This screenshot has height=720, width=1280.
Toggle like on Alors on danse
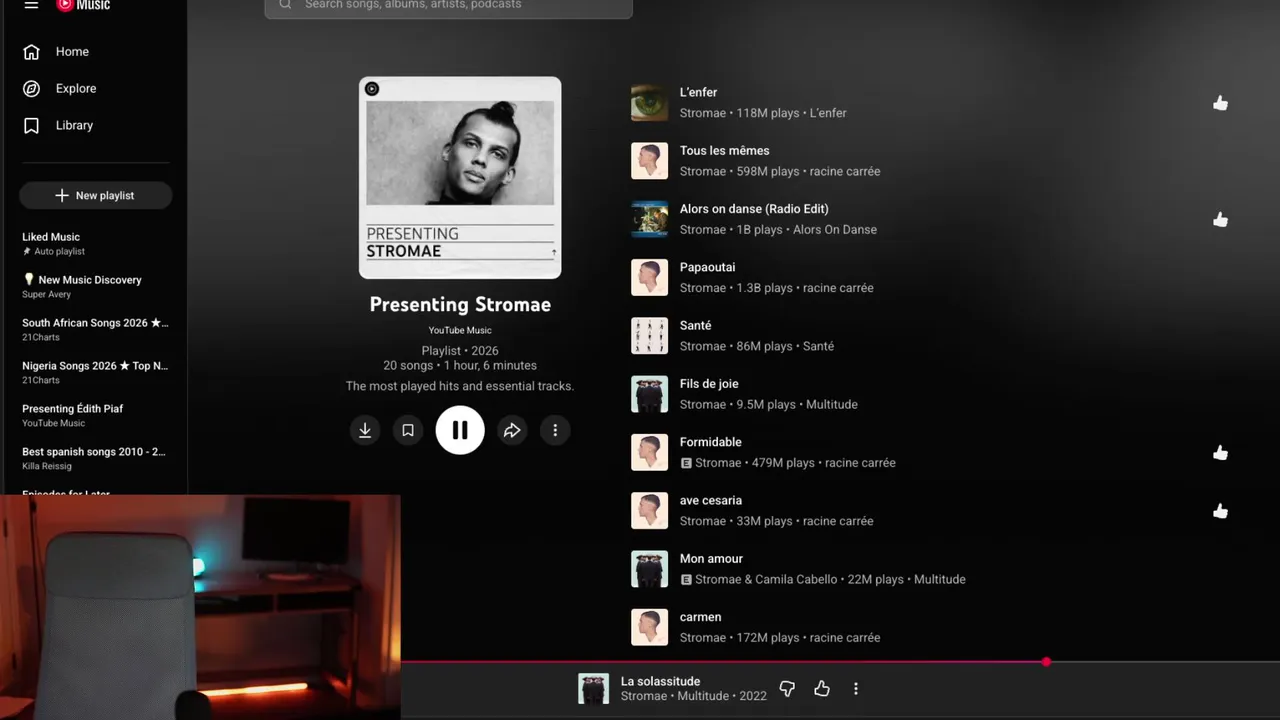1220,220
